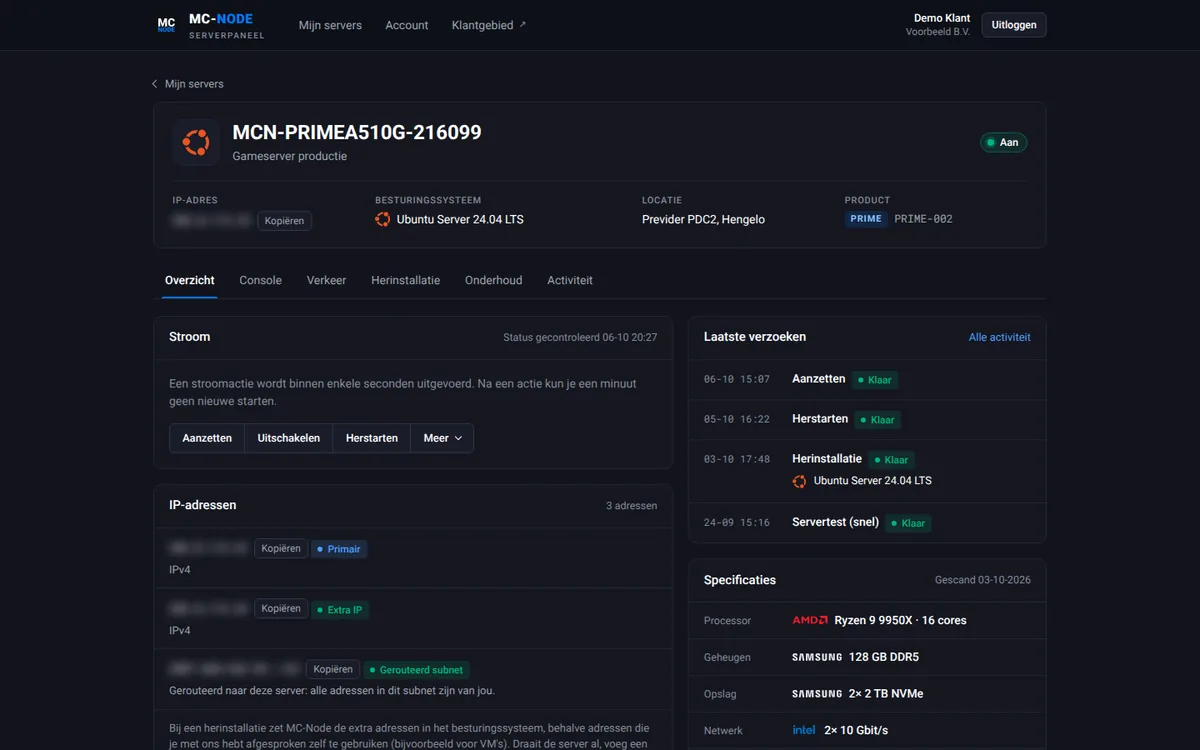Click the Primair badge
1200x750 pixels.
[339, 549]
